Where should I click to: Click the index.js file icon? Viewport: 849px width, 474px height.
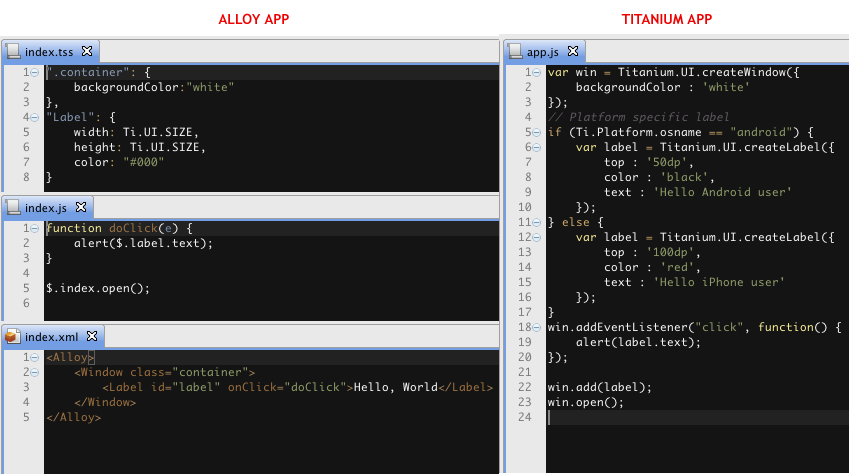(x=13, y=207)
